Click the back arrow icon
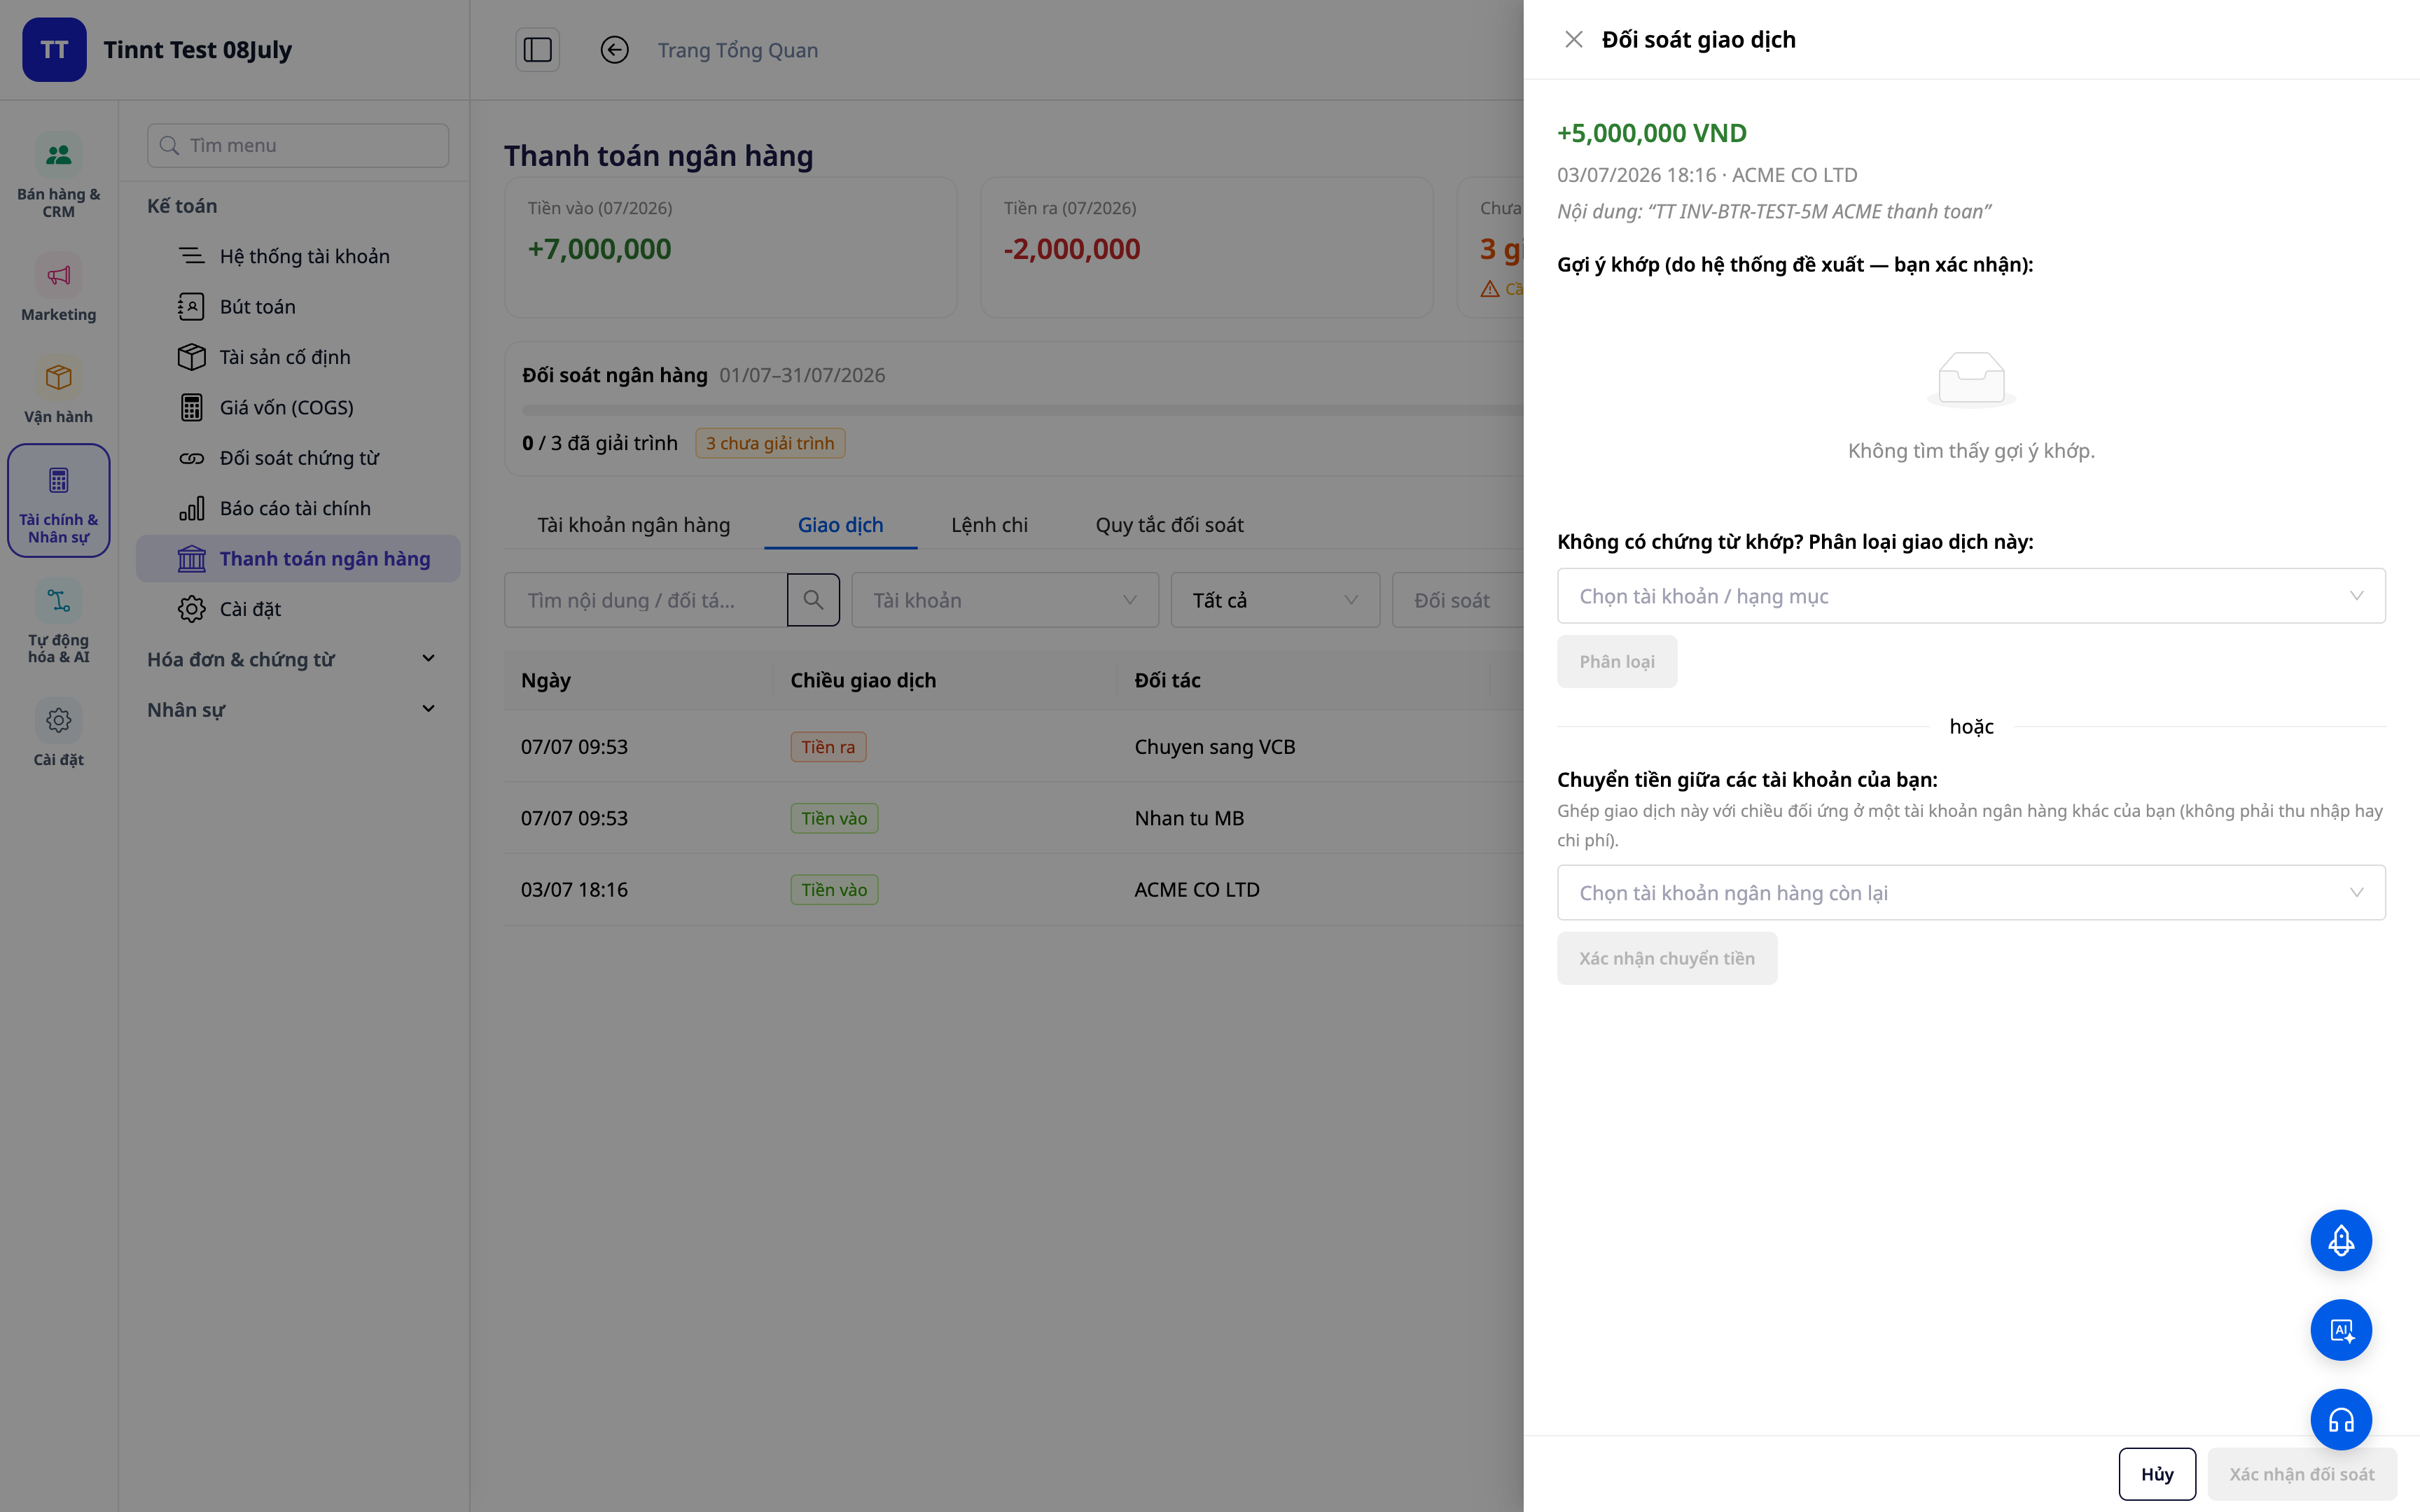Viewport: 2420px width, 1512px height. (x=614, y=50)
